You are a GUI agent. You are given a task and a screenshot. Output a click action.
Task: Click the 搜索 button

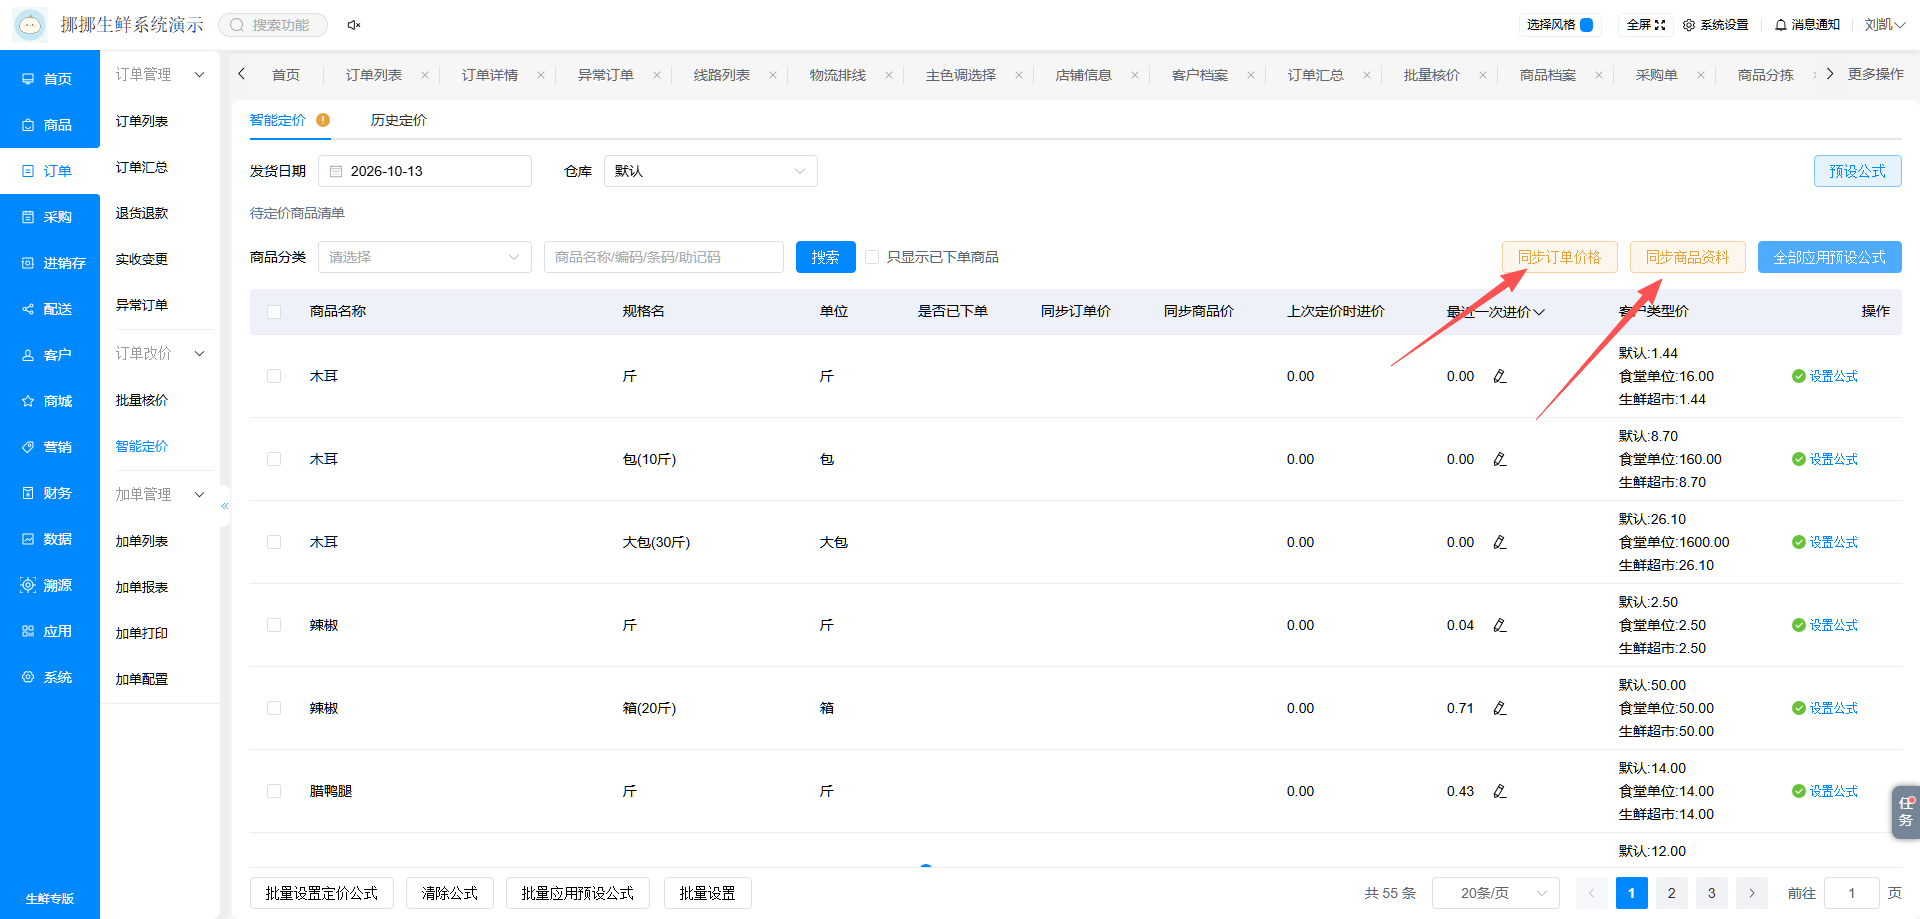825,257
